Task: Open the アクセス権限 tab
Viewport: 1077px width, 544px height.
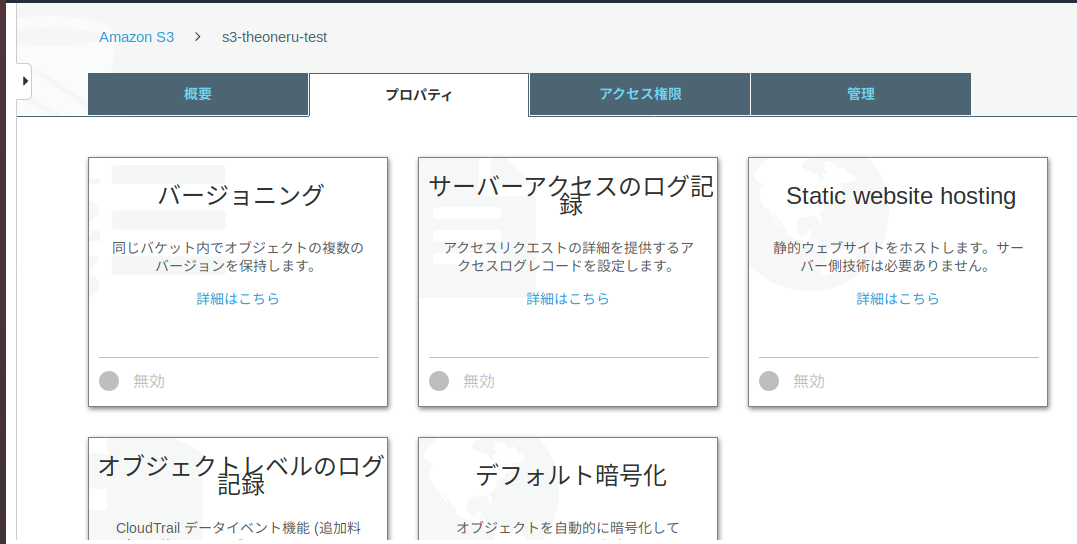Action: [x=640, y=94]
